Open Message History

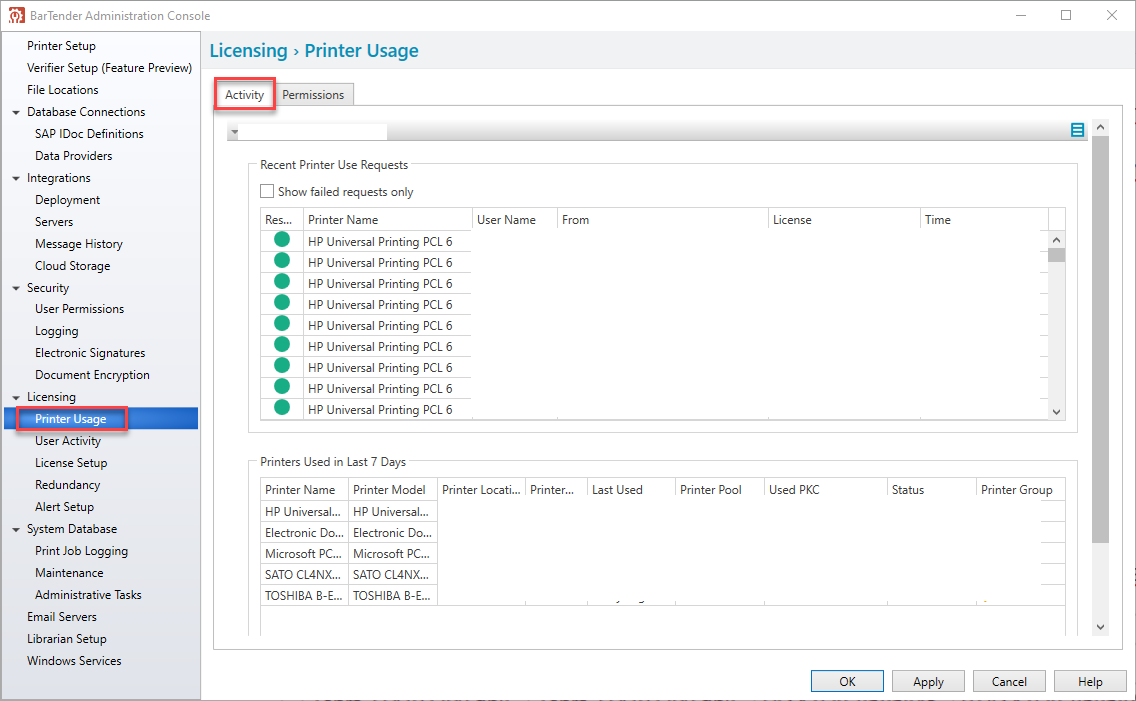coord(79,244)
